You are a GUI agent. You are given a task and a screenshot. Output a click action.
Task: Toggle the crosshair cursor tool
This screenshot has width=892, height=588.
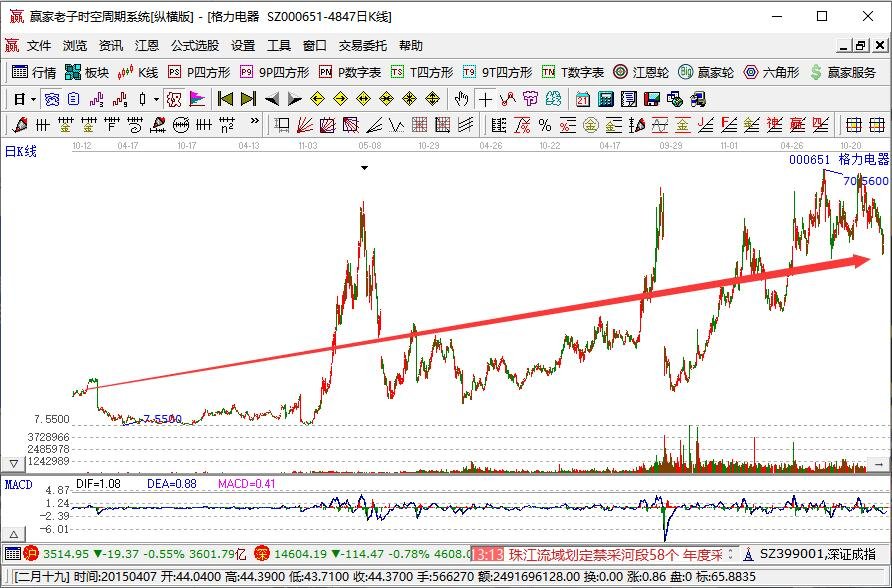[x=485, y=100]
